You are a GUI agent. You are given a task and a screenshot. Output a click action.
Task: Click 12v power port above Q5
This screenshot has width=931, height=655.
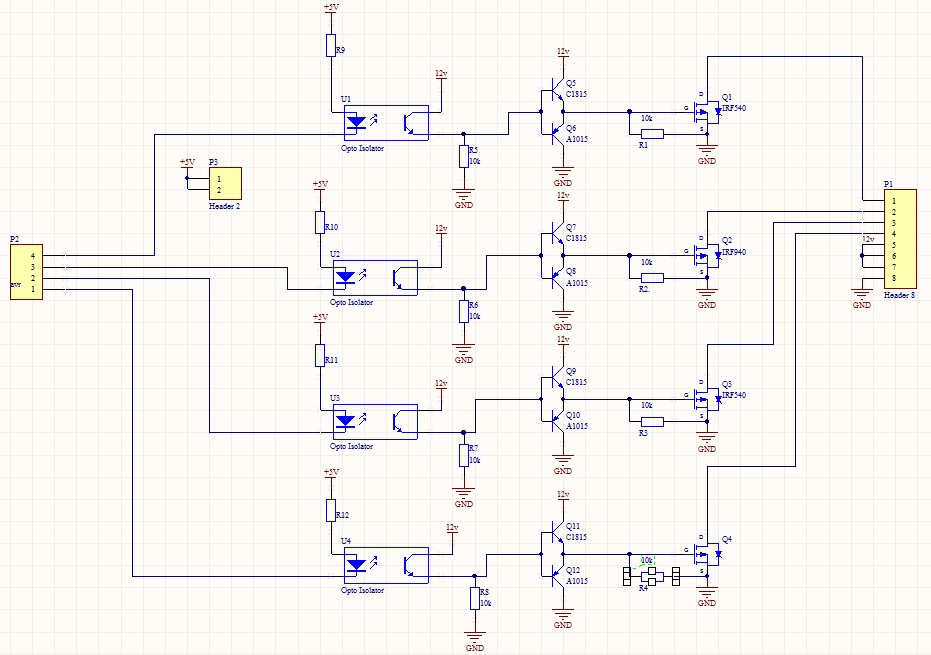point(563,53)
